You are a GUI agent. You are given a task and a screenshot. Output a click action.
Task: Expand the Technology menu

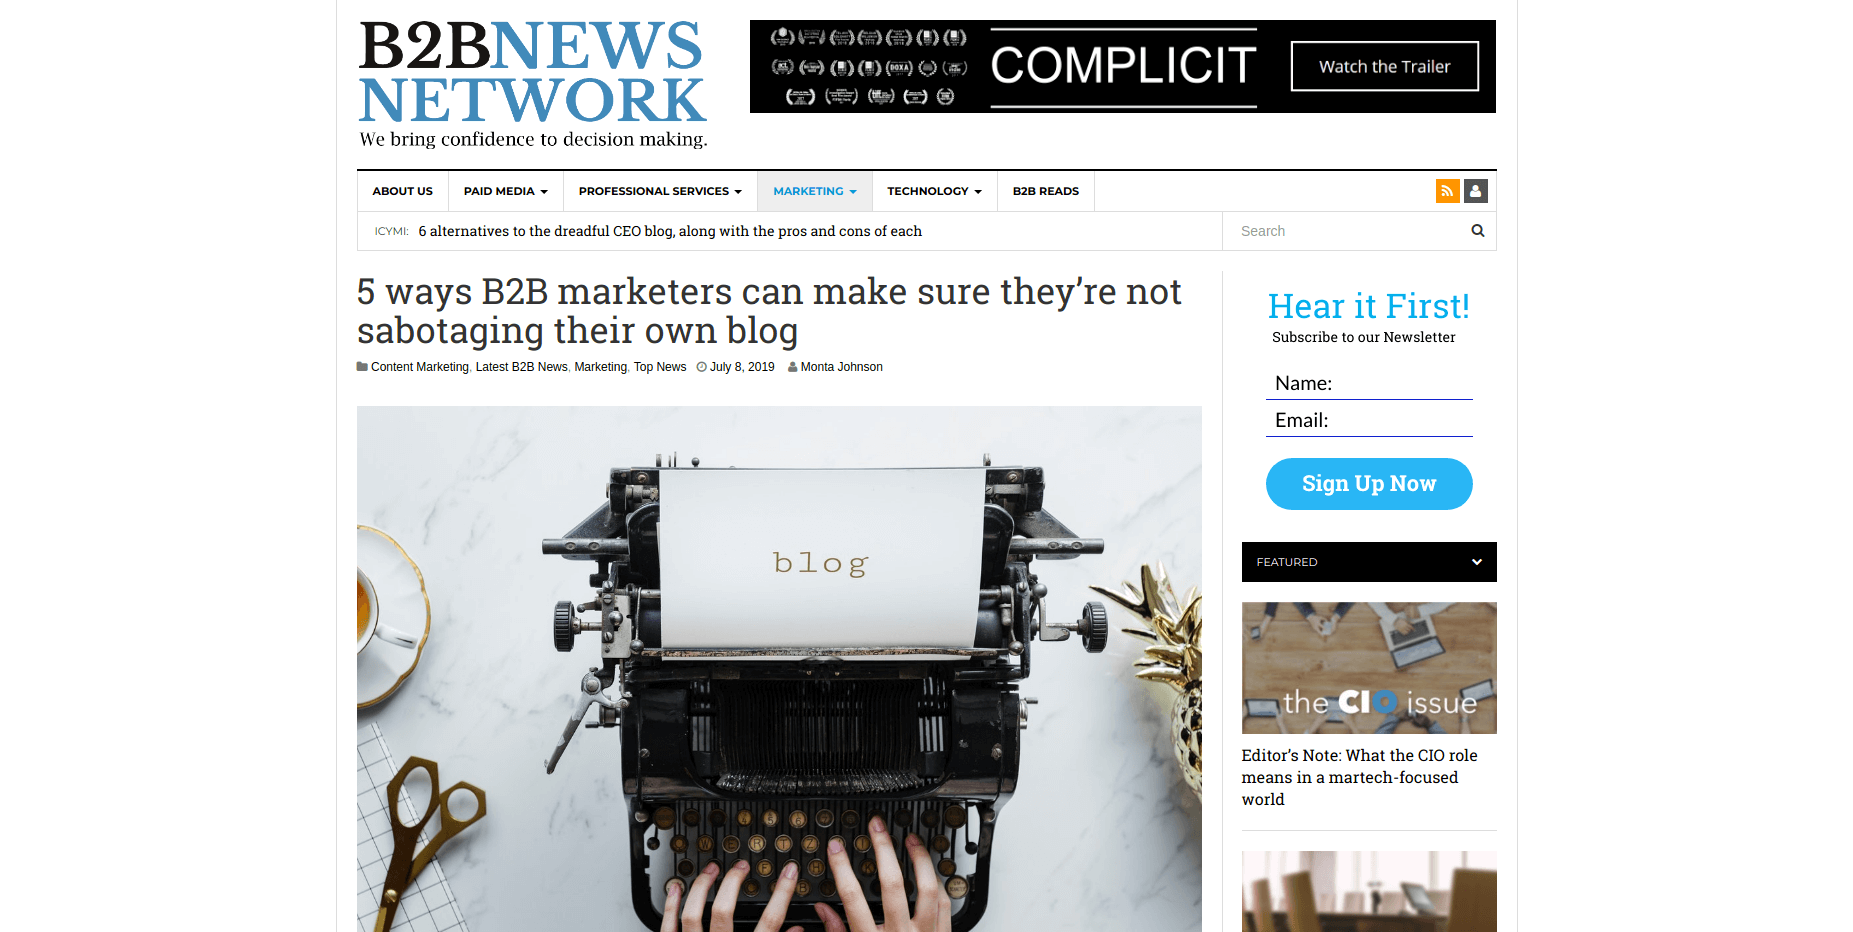coord(934,191)
